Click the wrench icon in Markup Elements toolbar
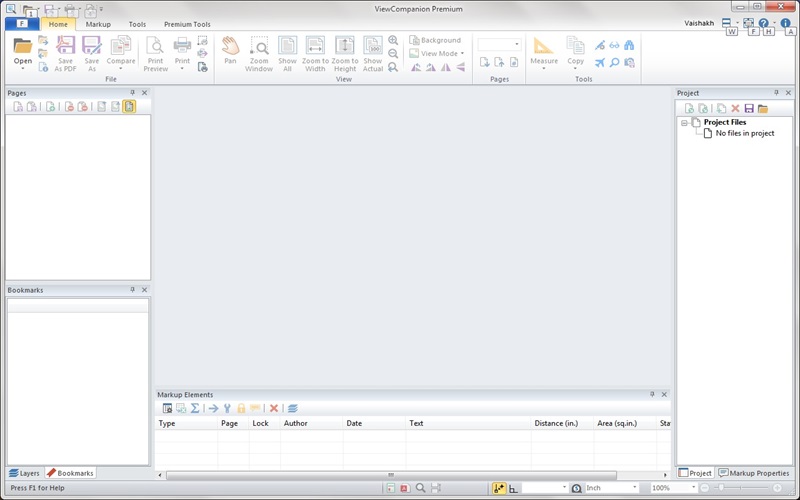The height and width of the screenshot is (500, 800). click(227, 408)
